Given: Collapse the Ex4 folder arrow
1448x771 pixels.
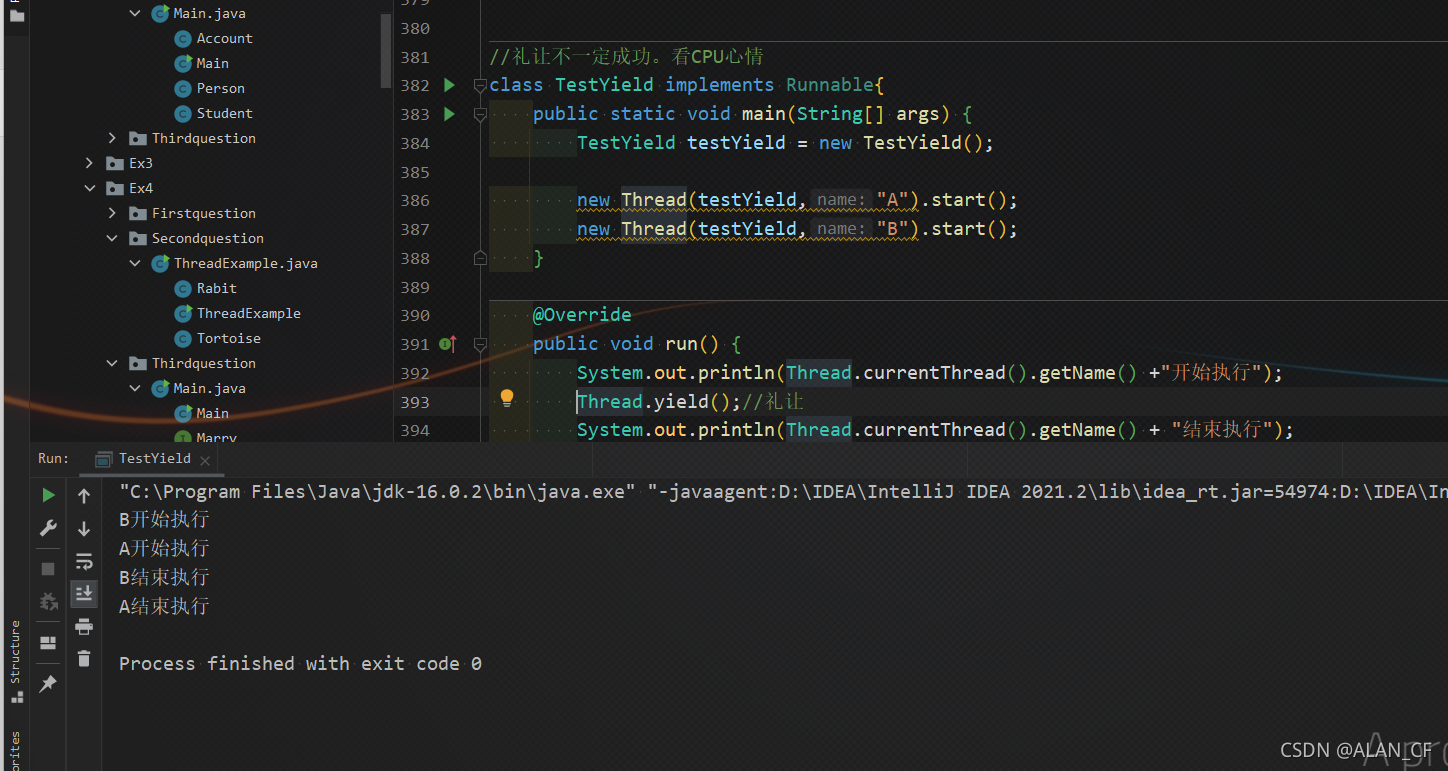Looking at the screenshot, I should 90,188.
